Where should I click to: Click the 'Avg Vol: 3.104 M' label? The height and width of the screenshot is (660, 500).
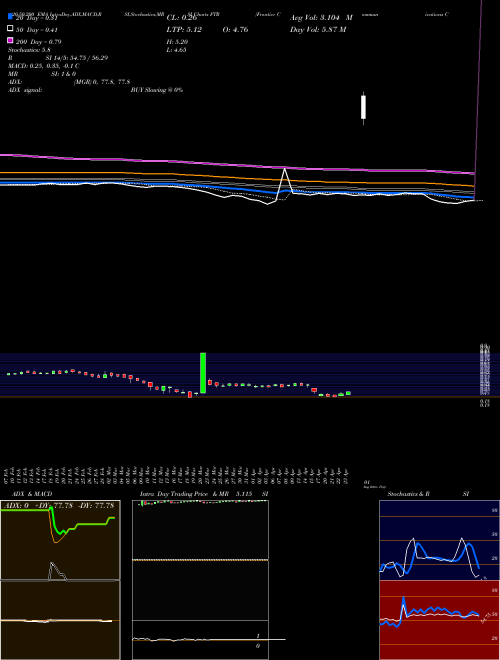[321, 18]
